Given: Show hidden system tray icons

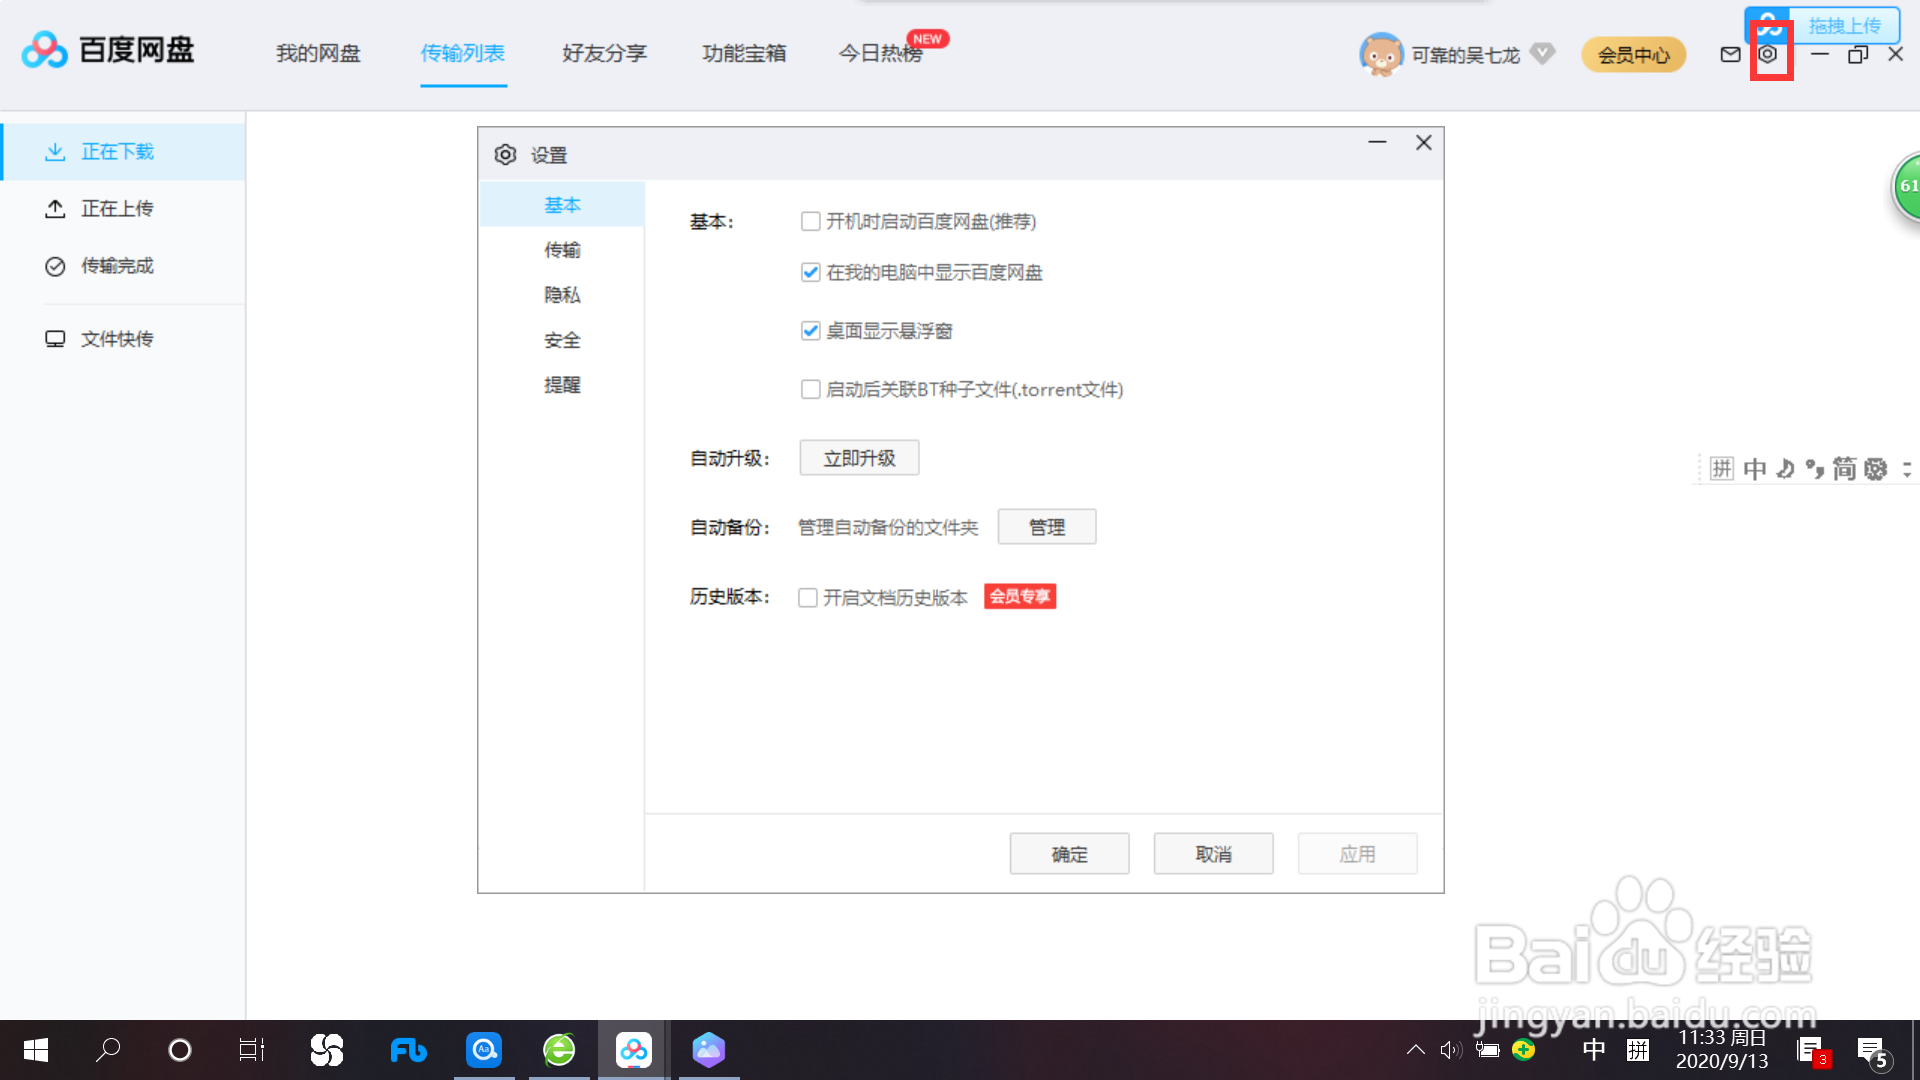Looking at the screenshot, I should 1415,1050.
